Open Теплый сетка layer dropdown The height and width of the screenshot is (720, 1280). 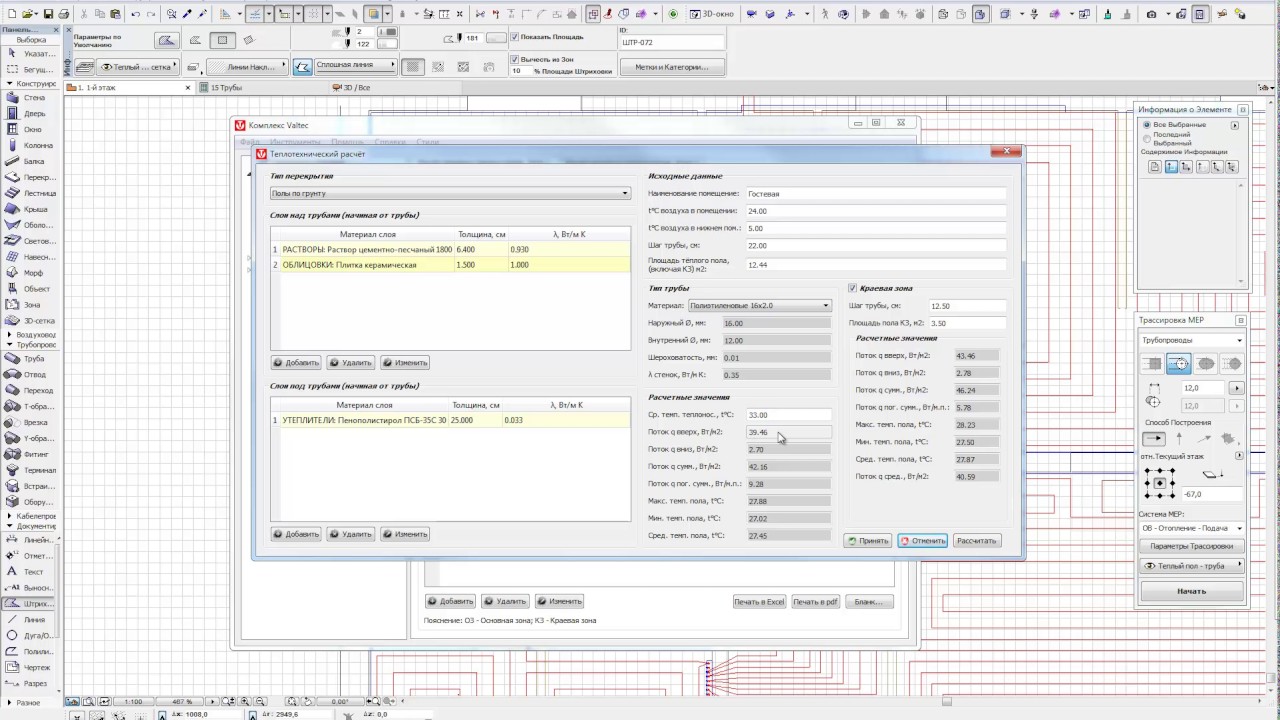point(138,66)
